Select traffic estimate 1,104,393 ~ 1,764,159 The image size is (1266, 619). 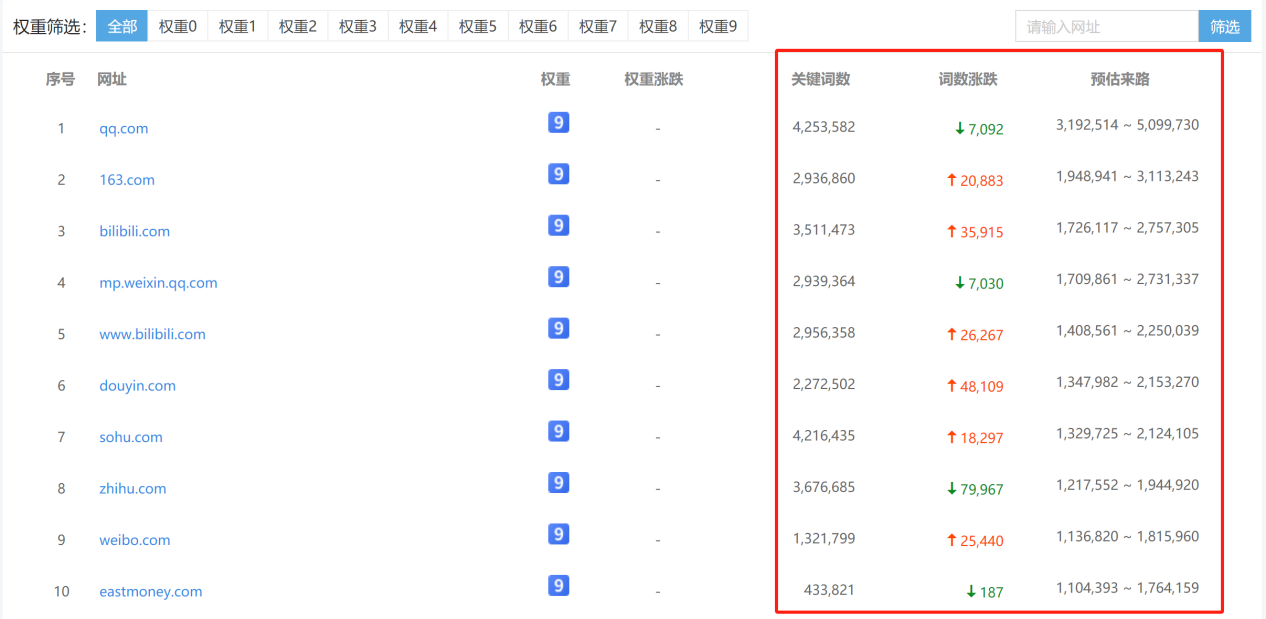(1127, 588)
